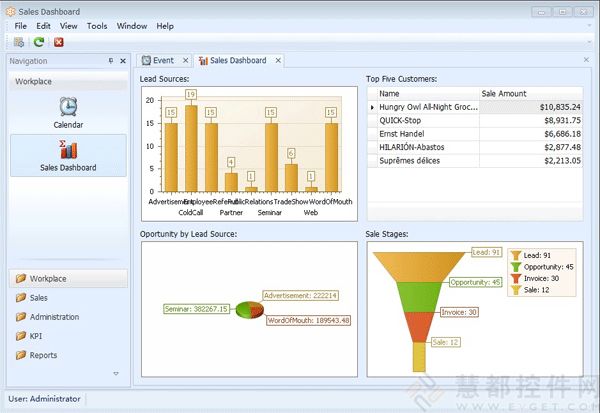Pin the Navigation panel with pushpin icon
This screenshot has width=600, height=413.
pyautogui.click(x=111, y=61)
